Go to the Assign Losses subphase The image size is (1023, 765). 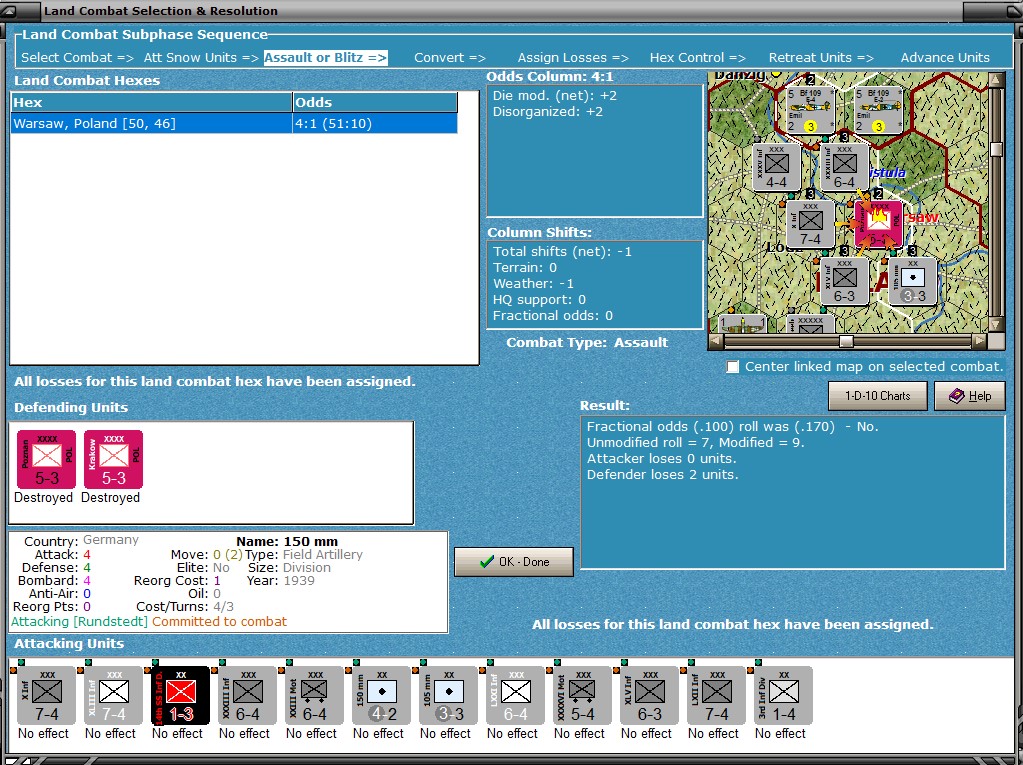(573, 57)
